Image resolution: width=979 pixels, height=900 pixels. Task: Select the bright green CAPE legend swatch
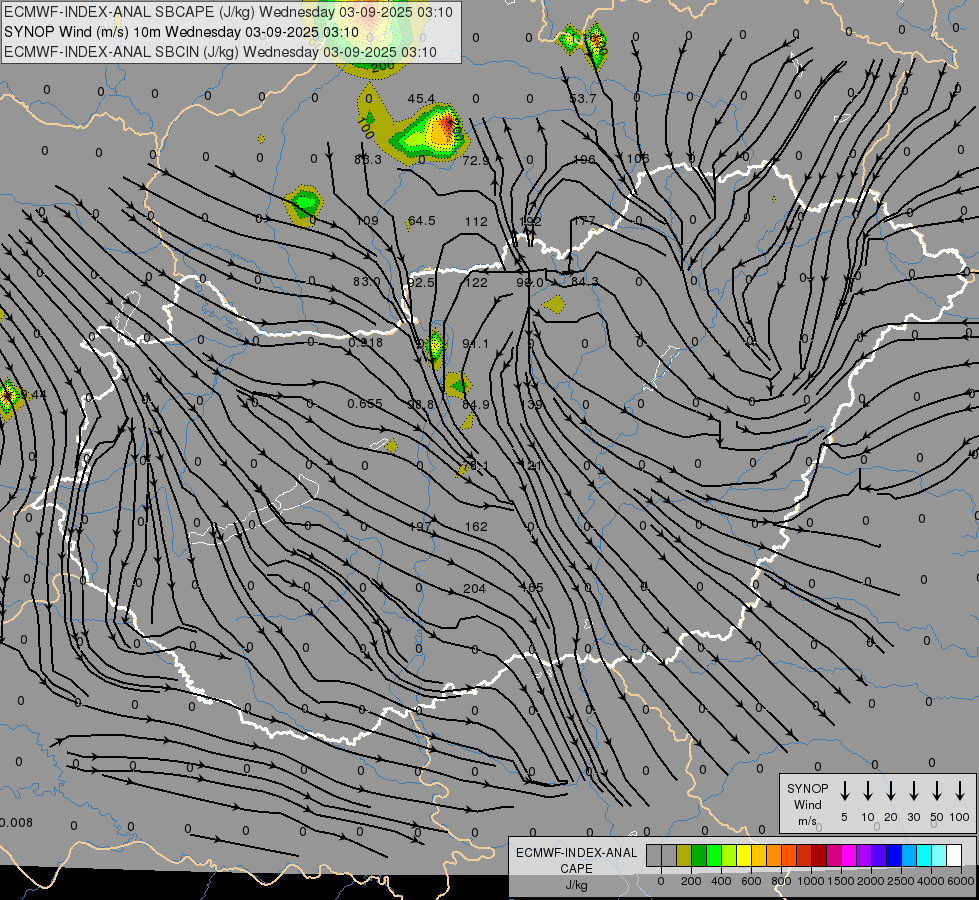click(x=714, y=855)
